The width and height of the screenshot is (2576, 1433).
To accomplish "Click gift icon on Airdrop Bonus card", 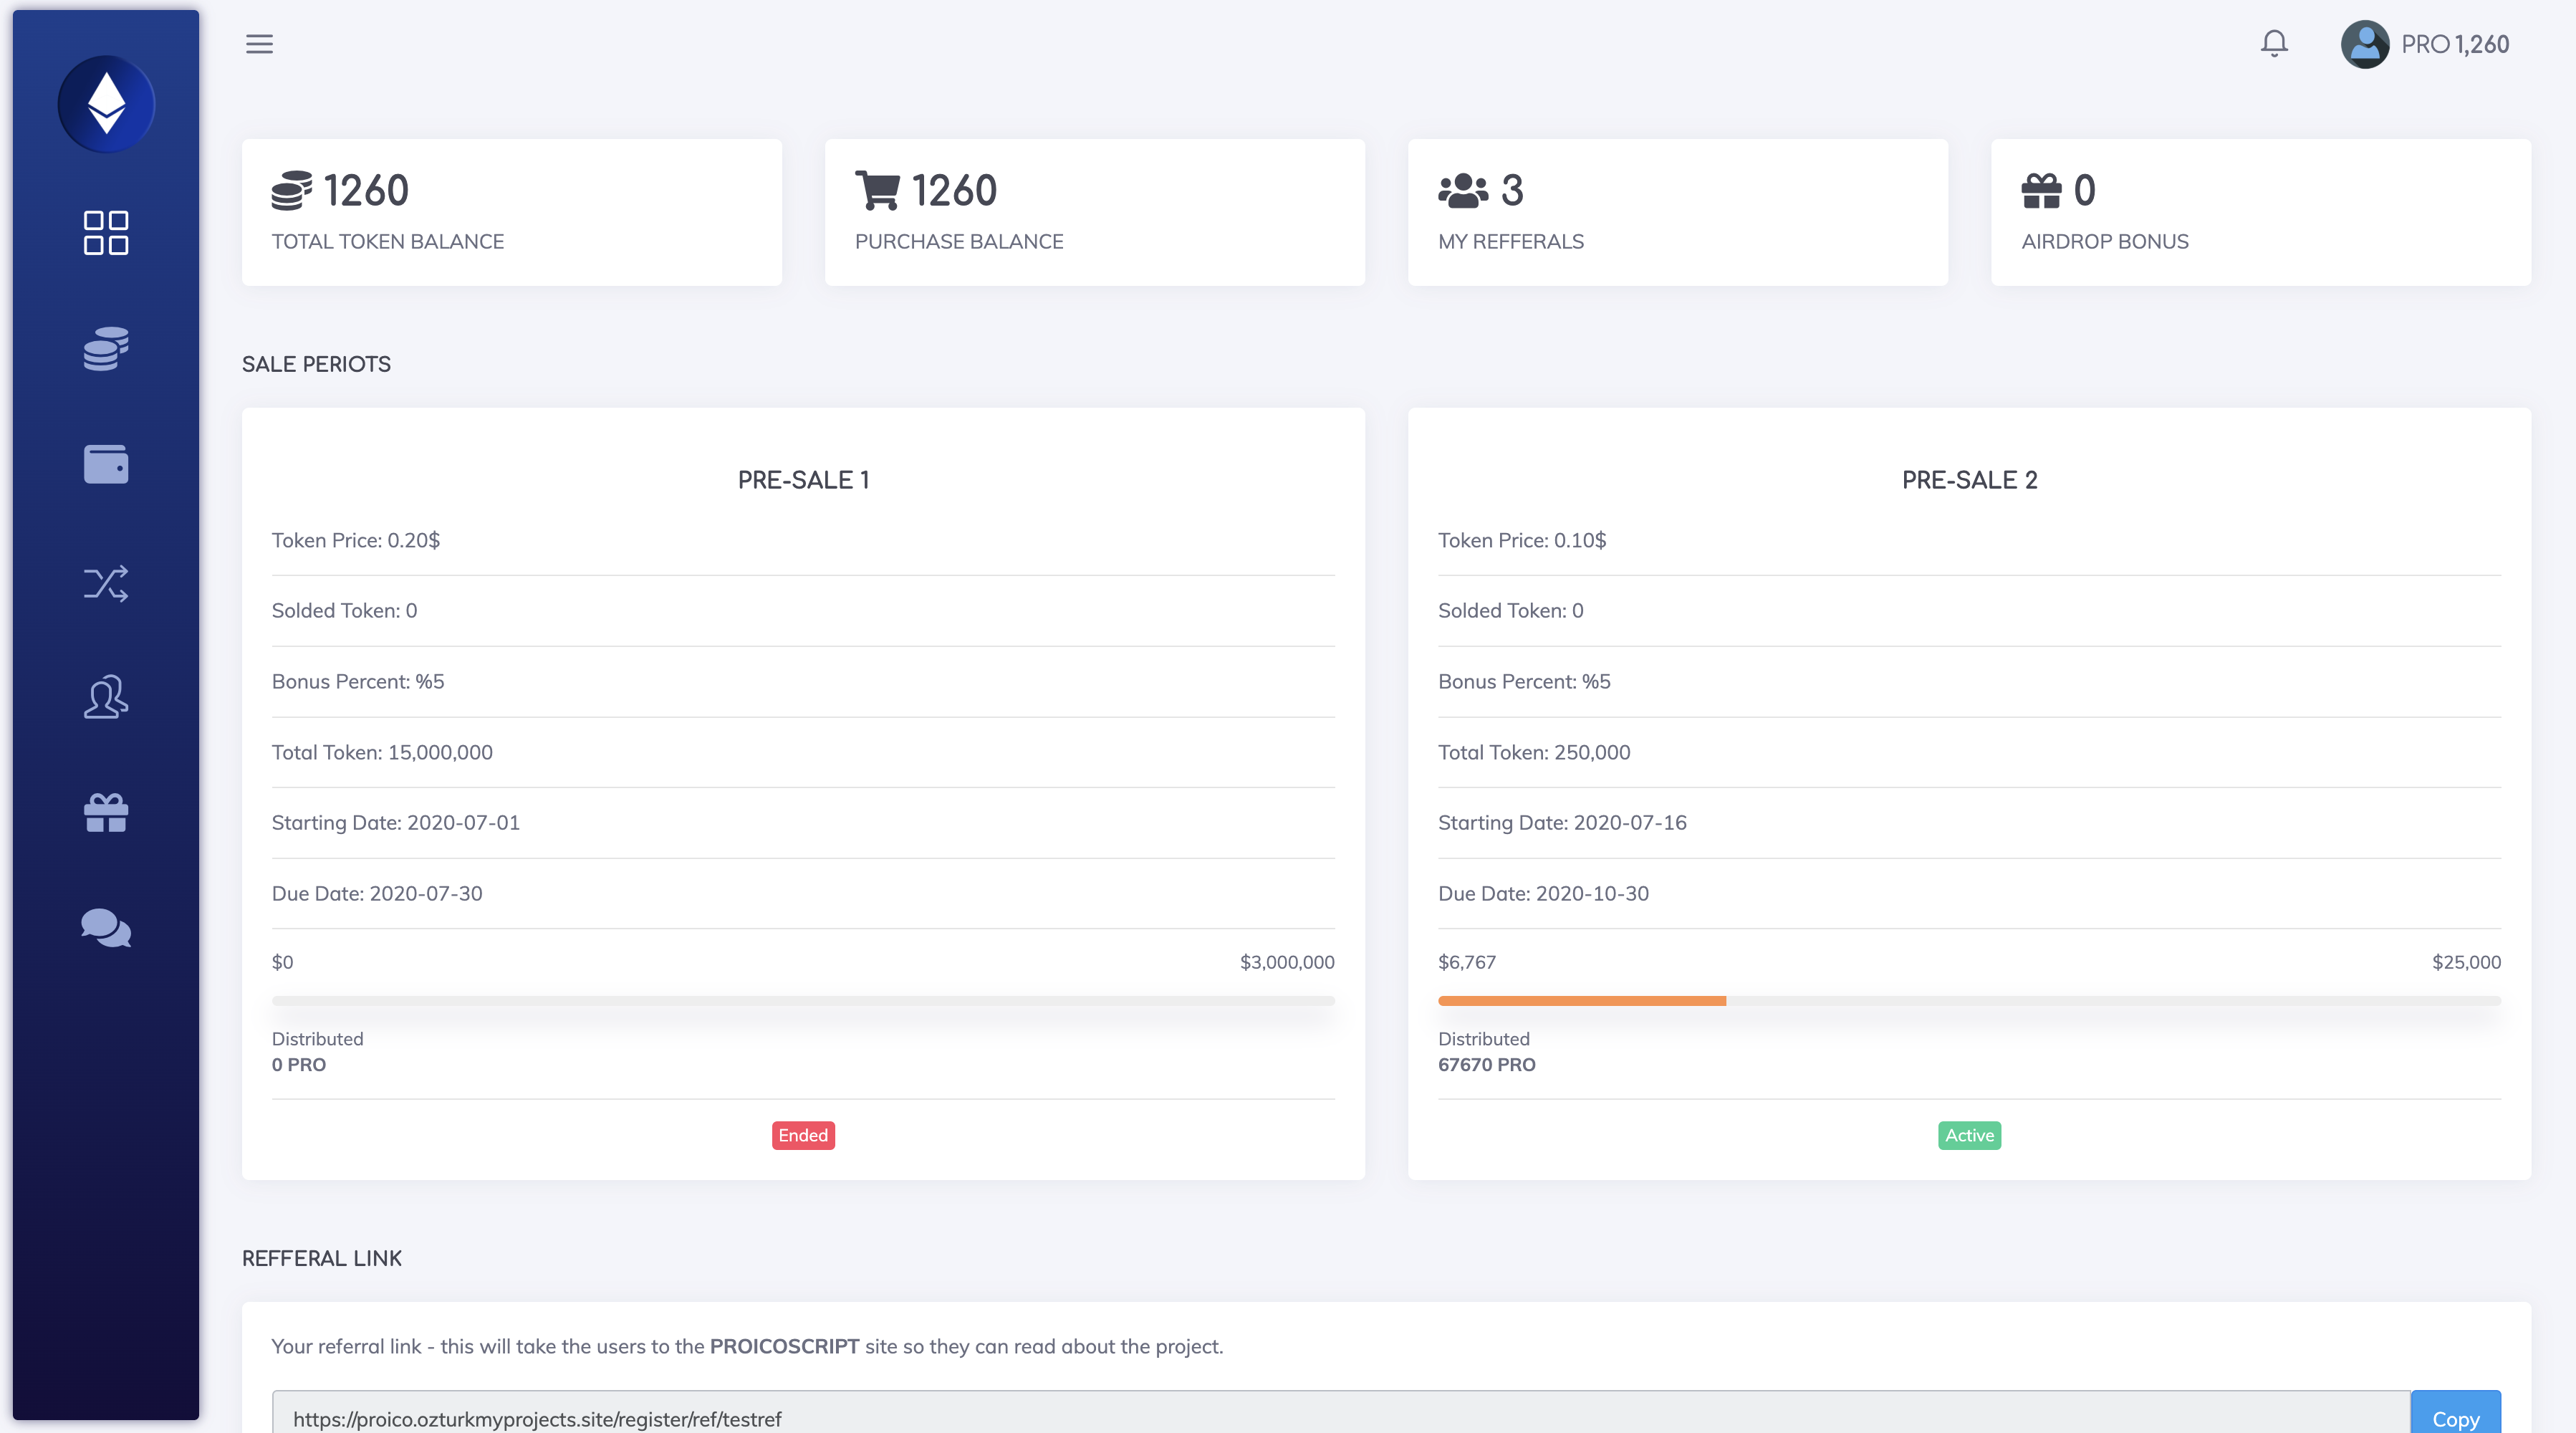I will pos(2041,190).
